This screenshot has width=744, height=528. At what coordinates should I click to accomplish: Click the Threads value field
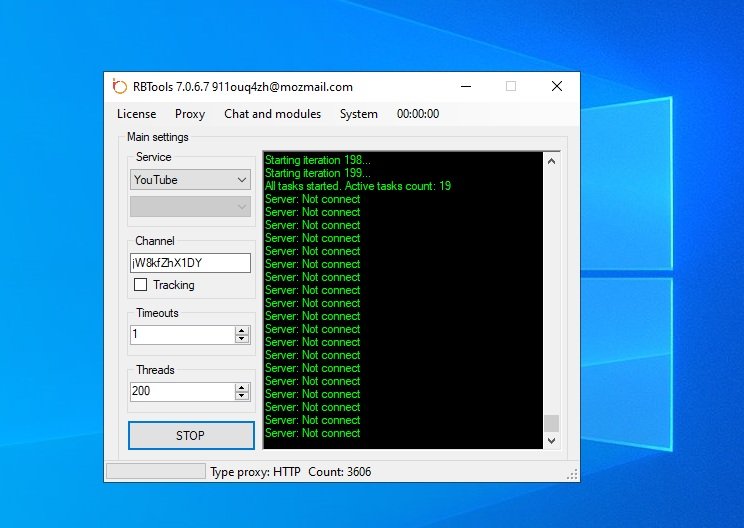pyautogui.click(x=182, y=391)
